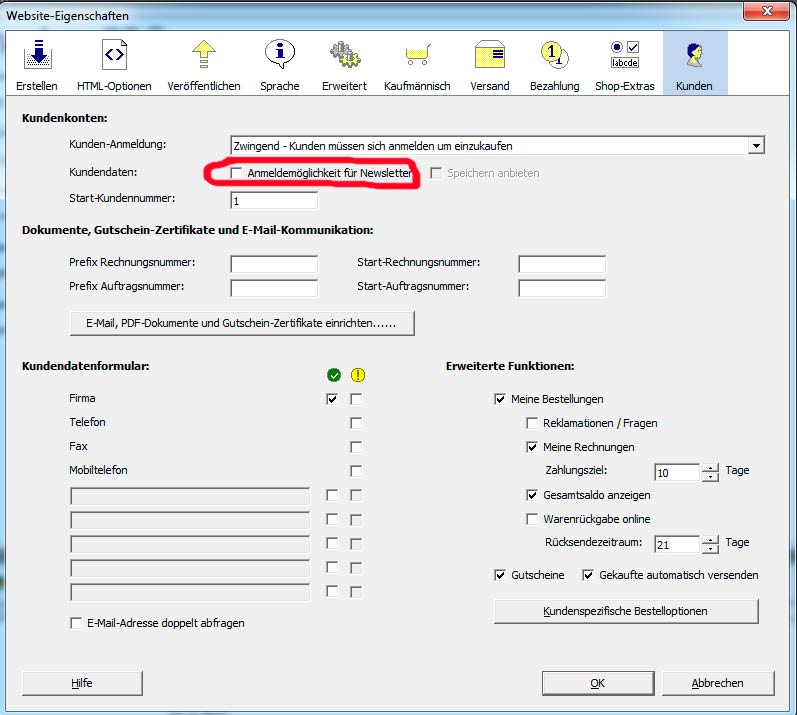The height and width of the screenshot is (715, 797).
Task: Open the Shop-Extras tab
Action: [624, 63]
